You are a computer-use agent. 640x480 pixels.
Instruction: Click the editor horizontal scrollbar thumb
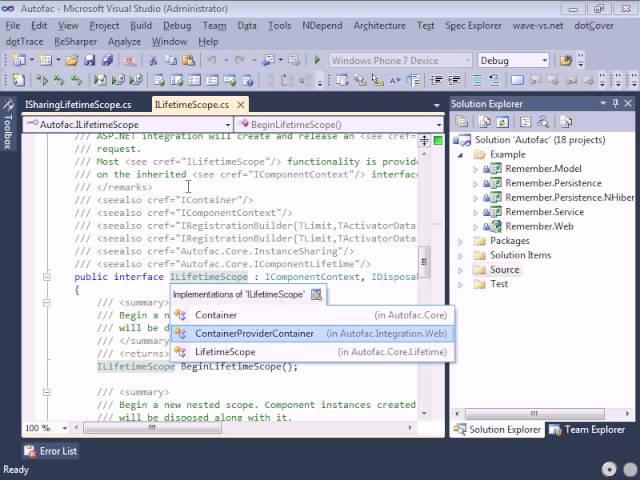[x=152, y=428]
